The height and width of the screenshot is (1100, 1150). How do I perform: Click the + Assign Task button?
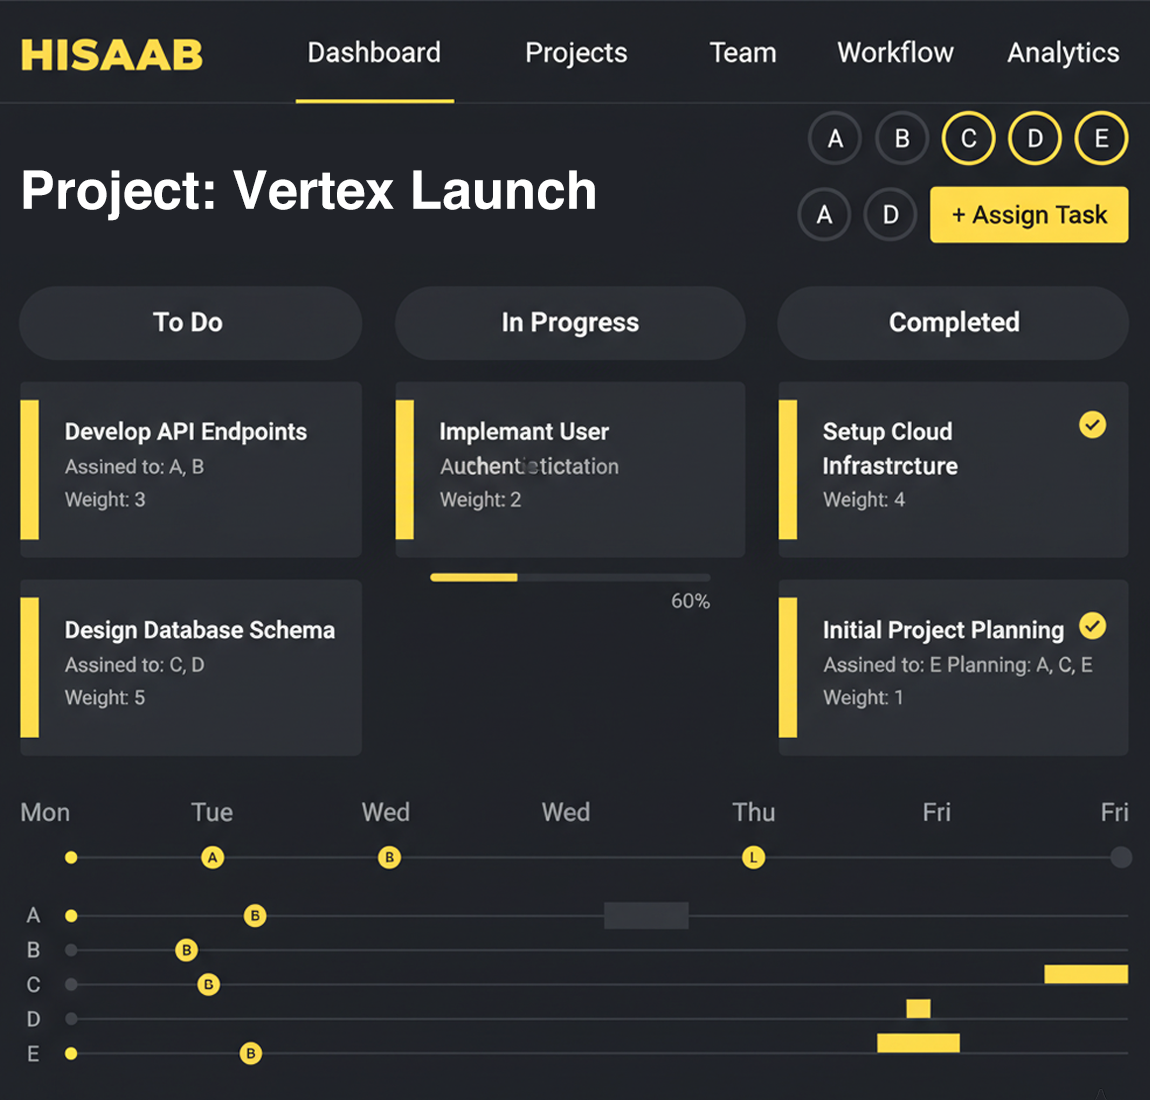click(1029, 214)
